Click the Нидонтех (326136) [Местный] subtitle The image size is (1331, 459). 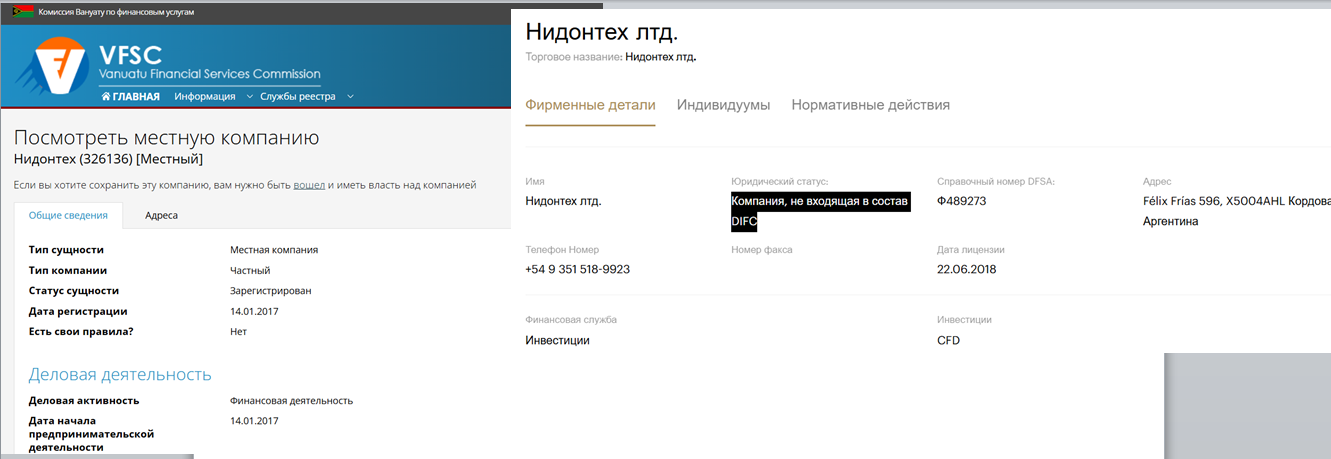click(109, 159)
